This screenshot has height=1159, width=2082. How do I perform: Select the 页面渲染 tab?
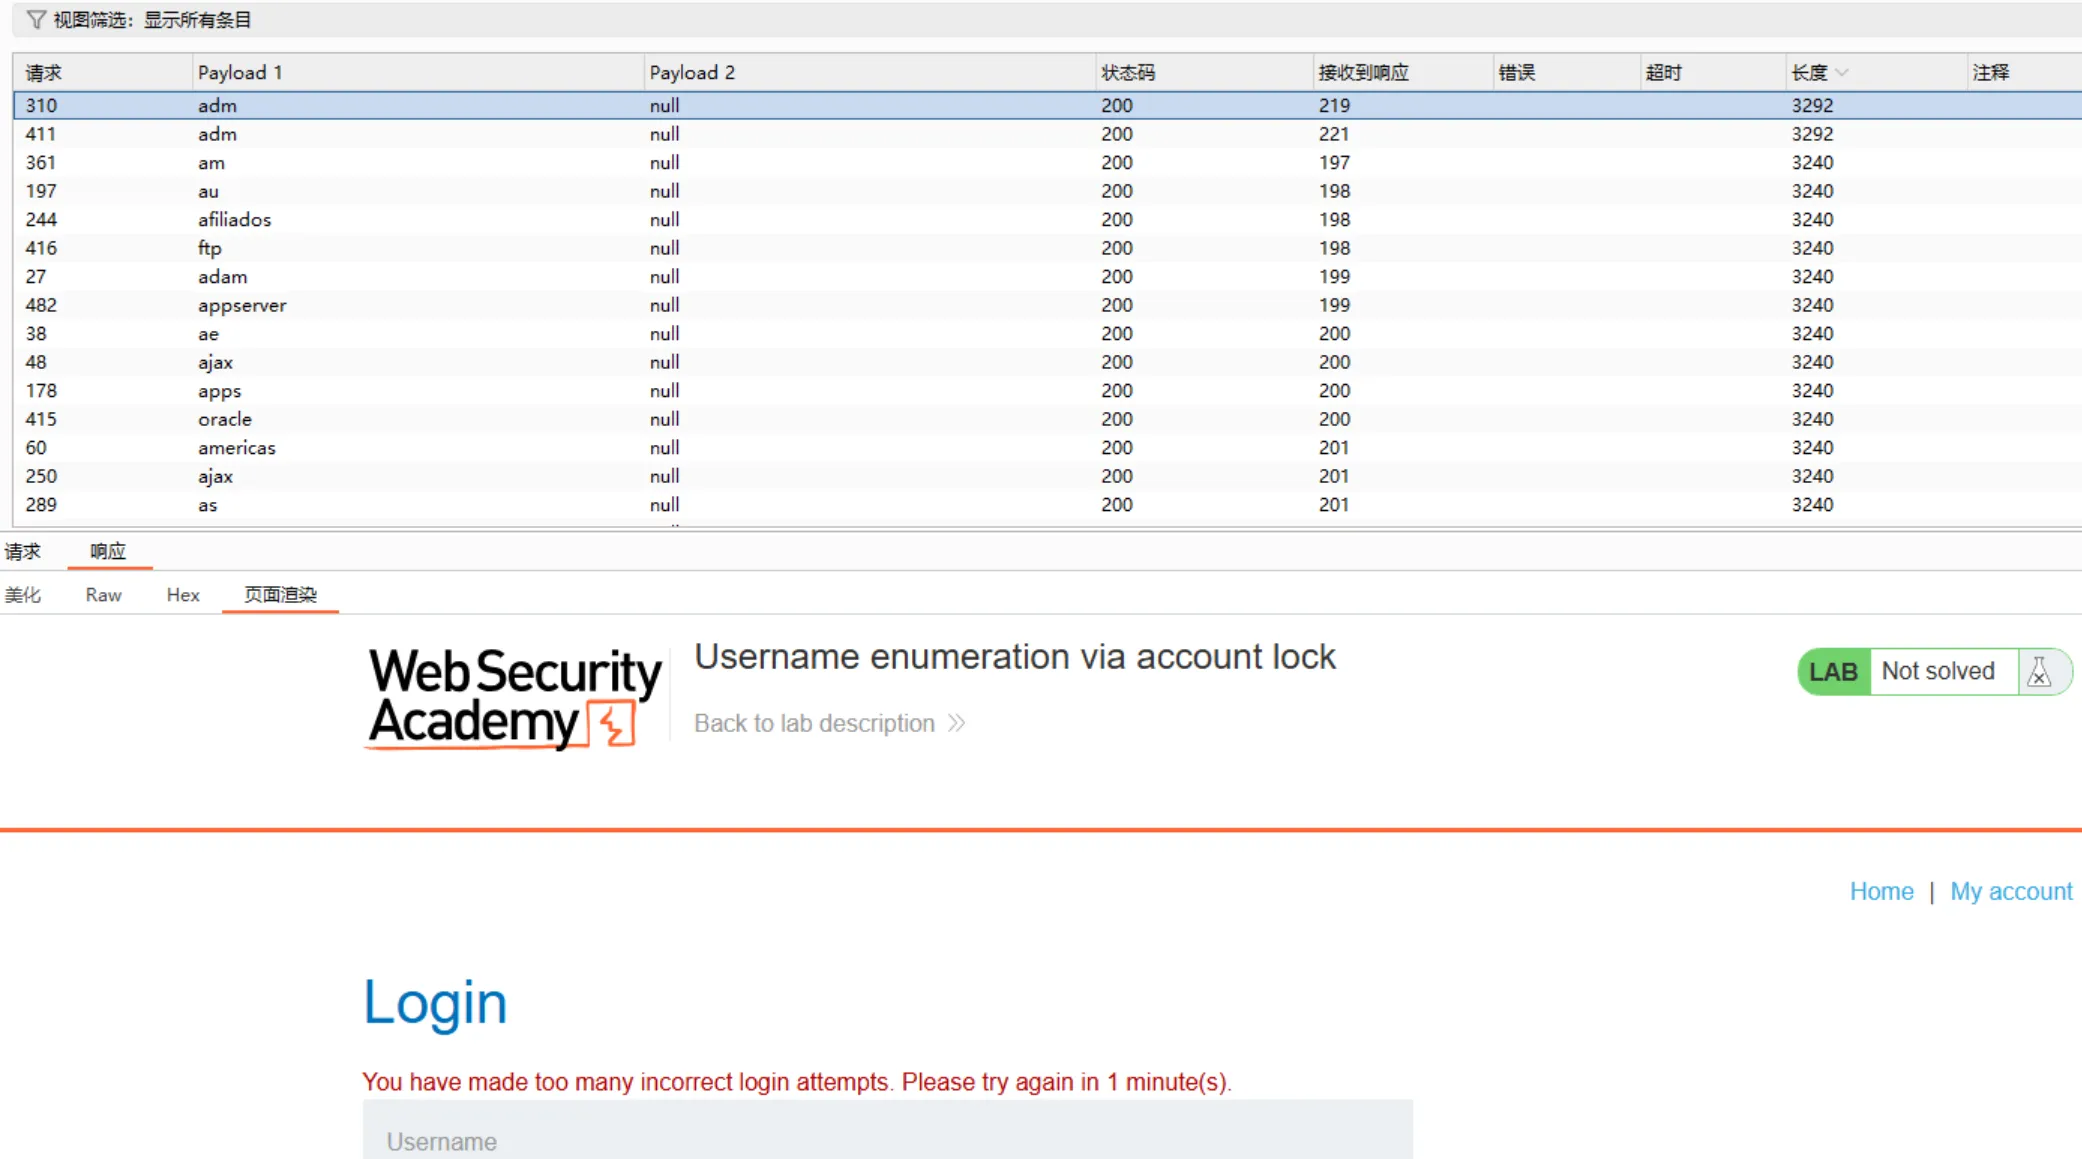pos(280,595)
